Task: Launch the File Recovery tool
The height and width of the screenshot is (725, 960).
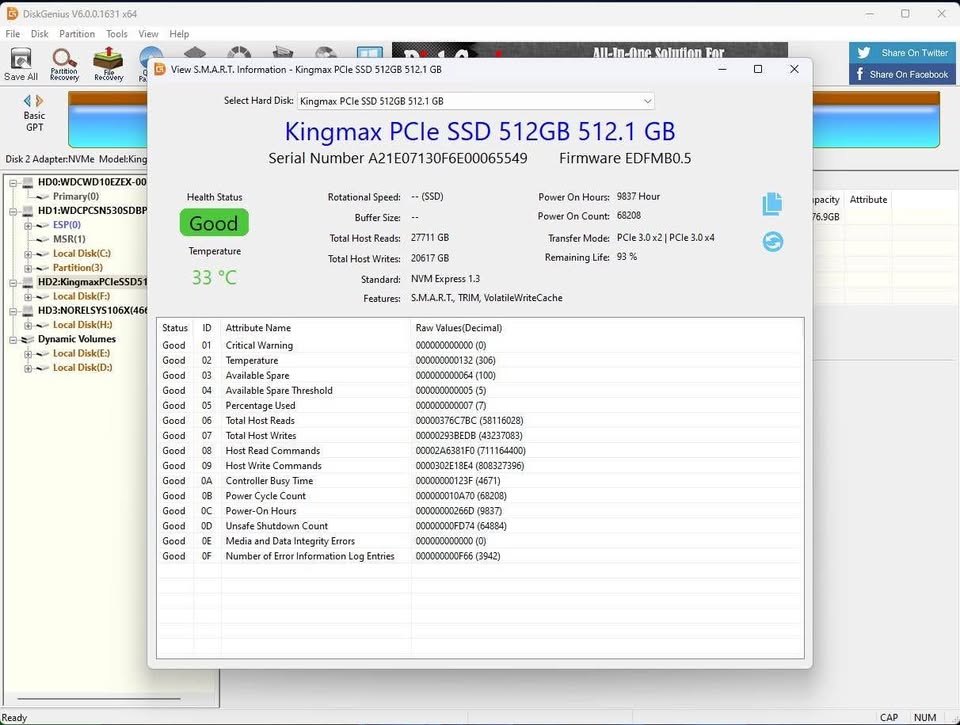Action: click(108, 64)
